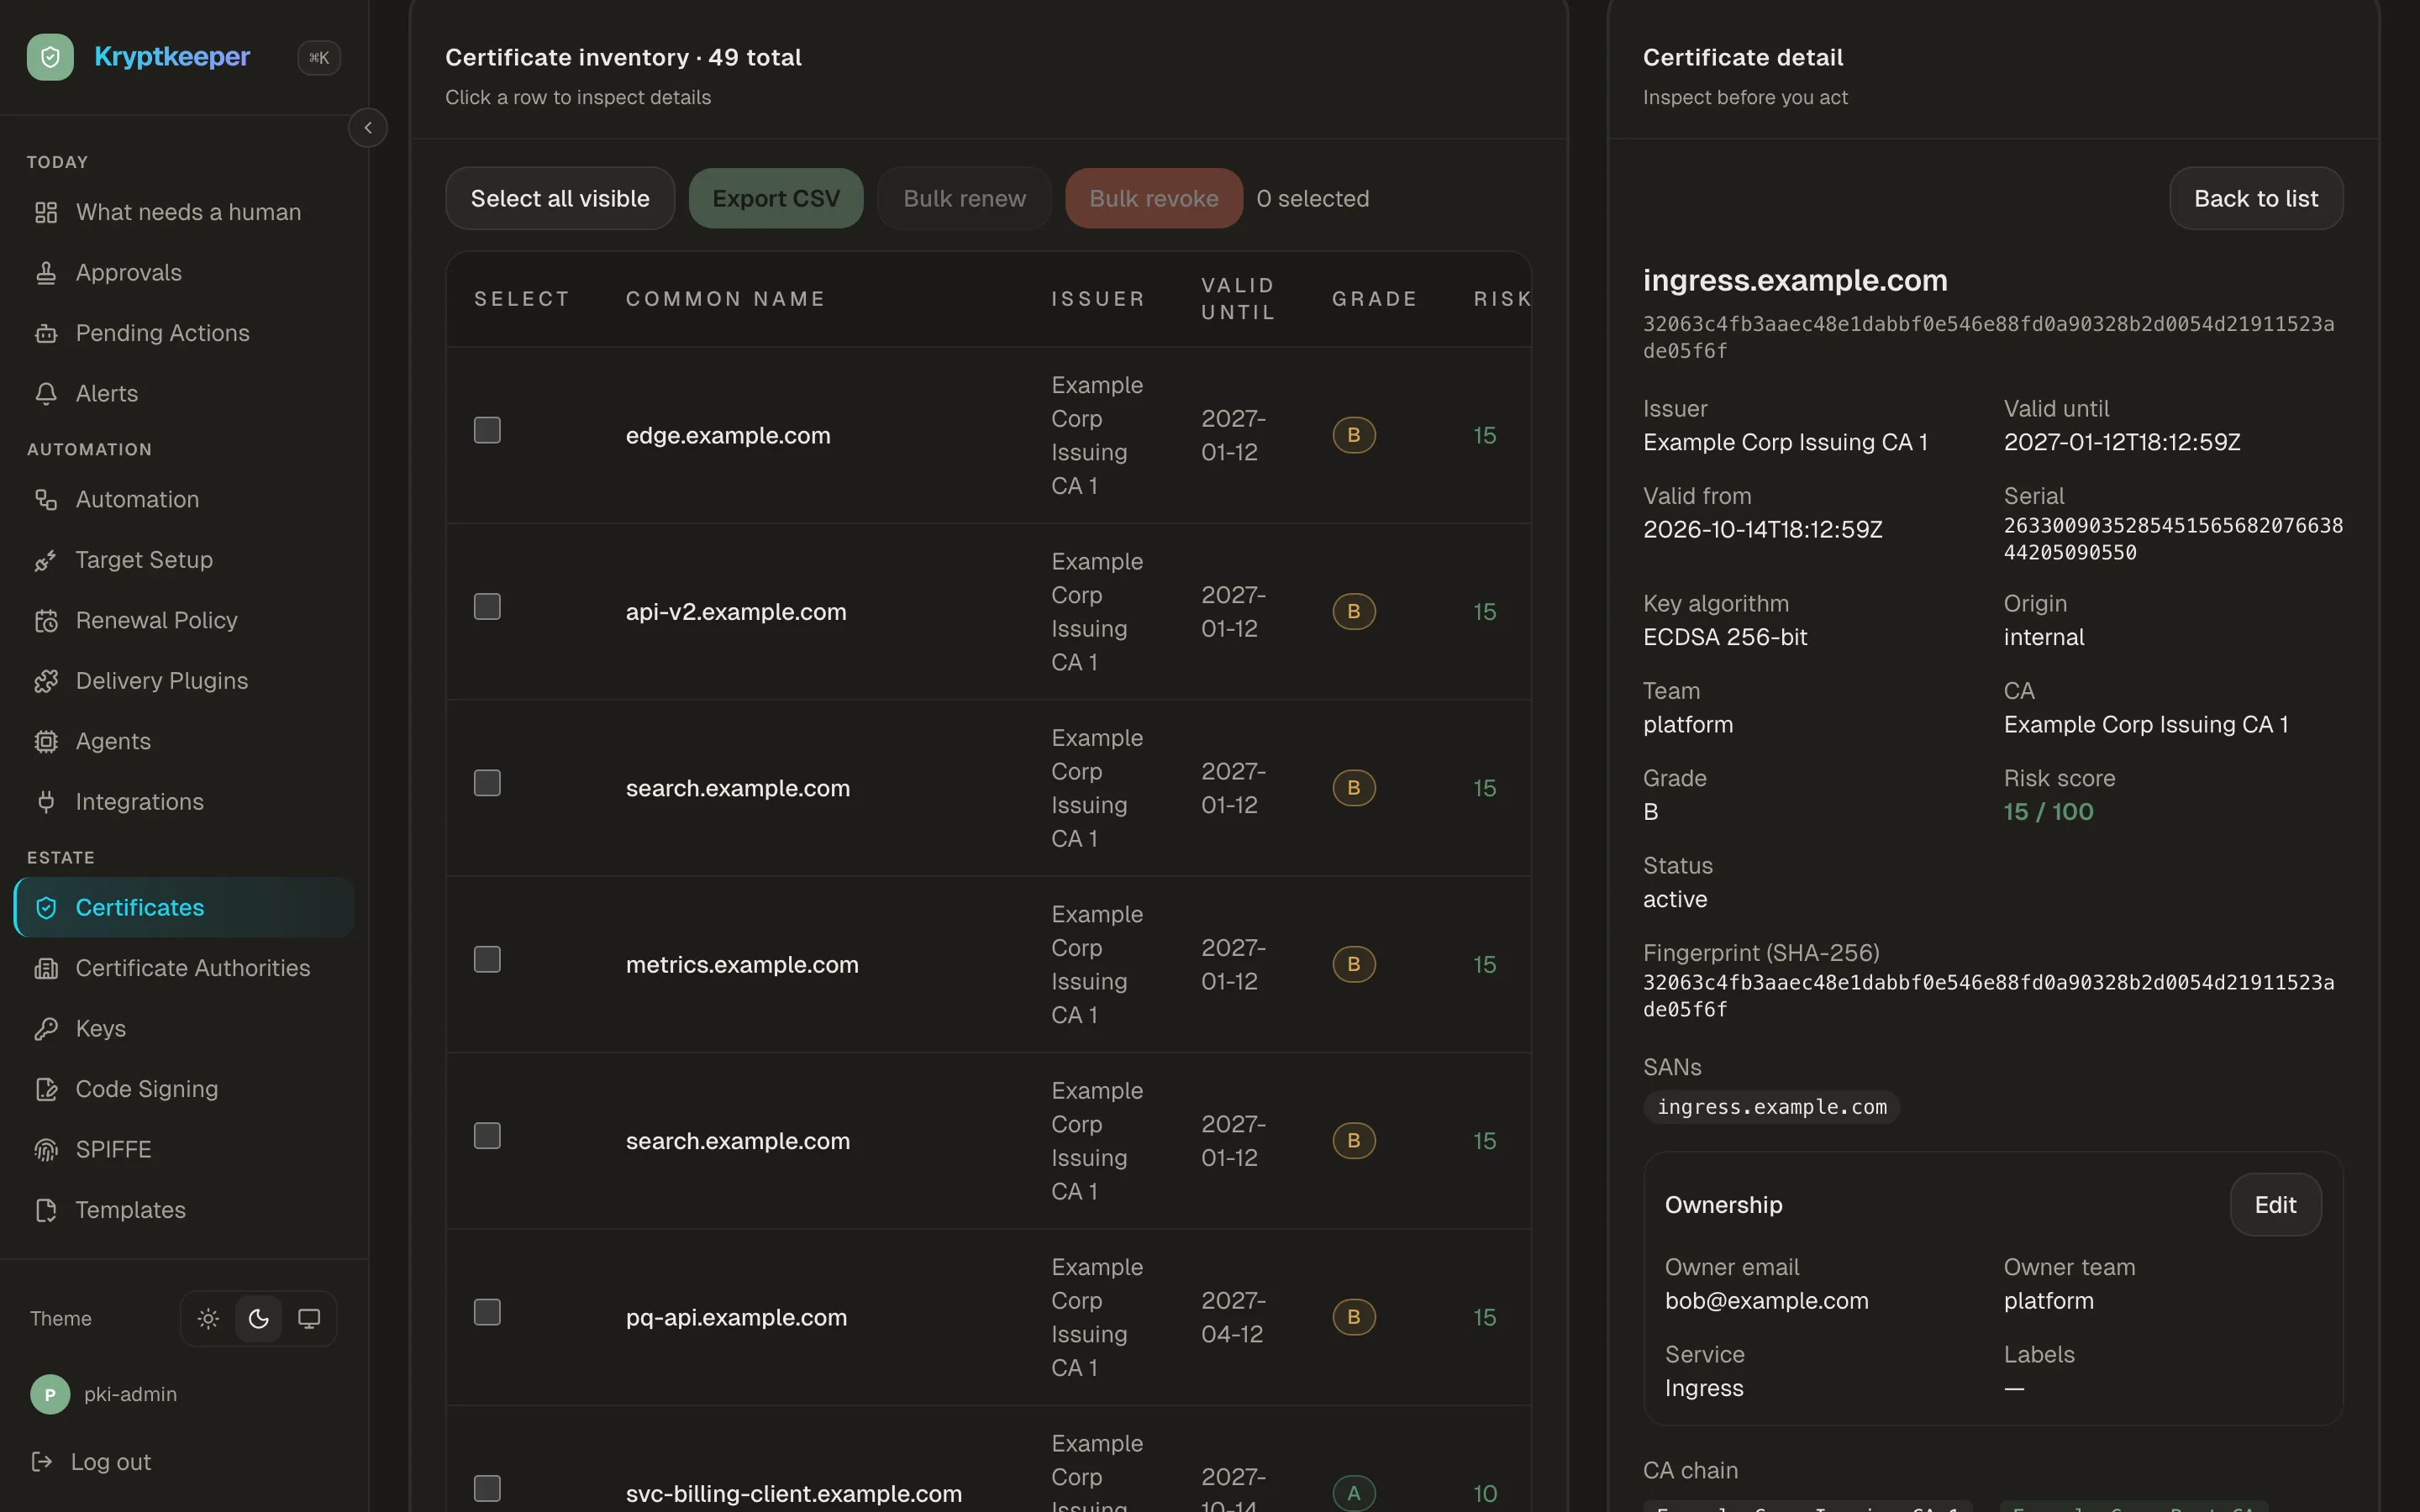The image size is (2420, 1512).
Task: Click the Templates file icon
Action: click(x=46, y=1210)
